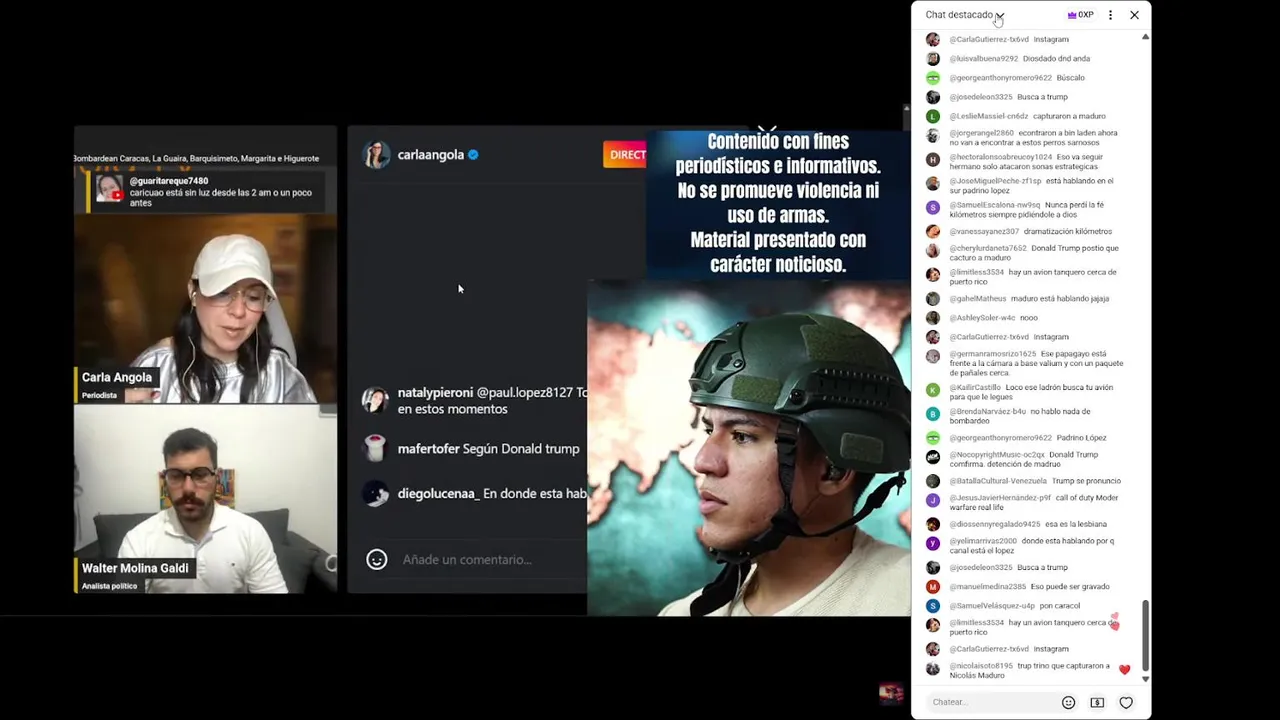Close the live chat panel
1280x720 pixels.
coord(1134,15)
